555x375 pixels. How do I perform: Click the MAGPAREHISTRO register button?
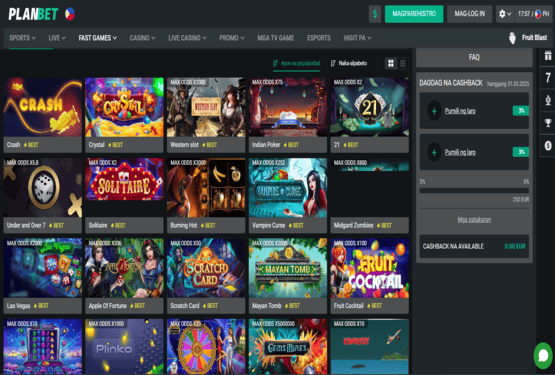pyautogui.click(x=414, y=14)
